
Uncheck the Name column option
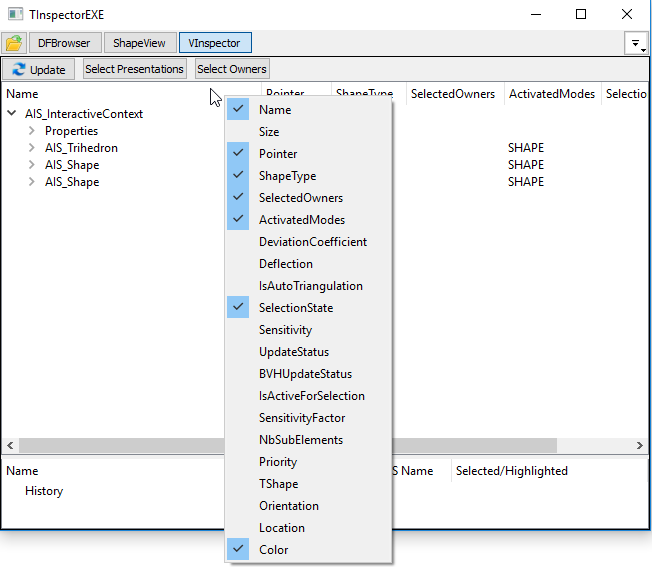click(x=275, y=110)
